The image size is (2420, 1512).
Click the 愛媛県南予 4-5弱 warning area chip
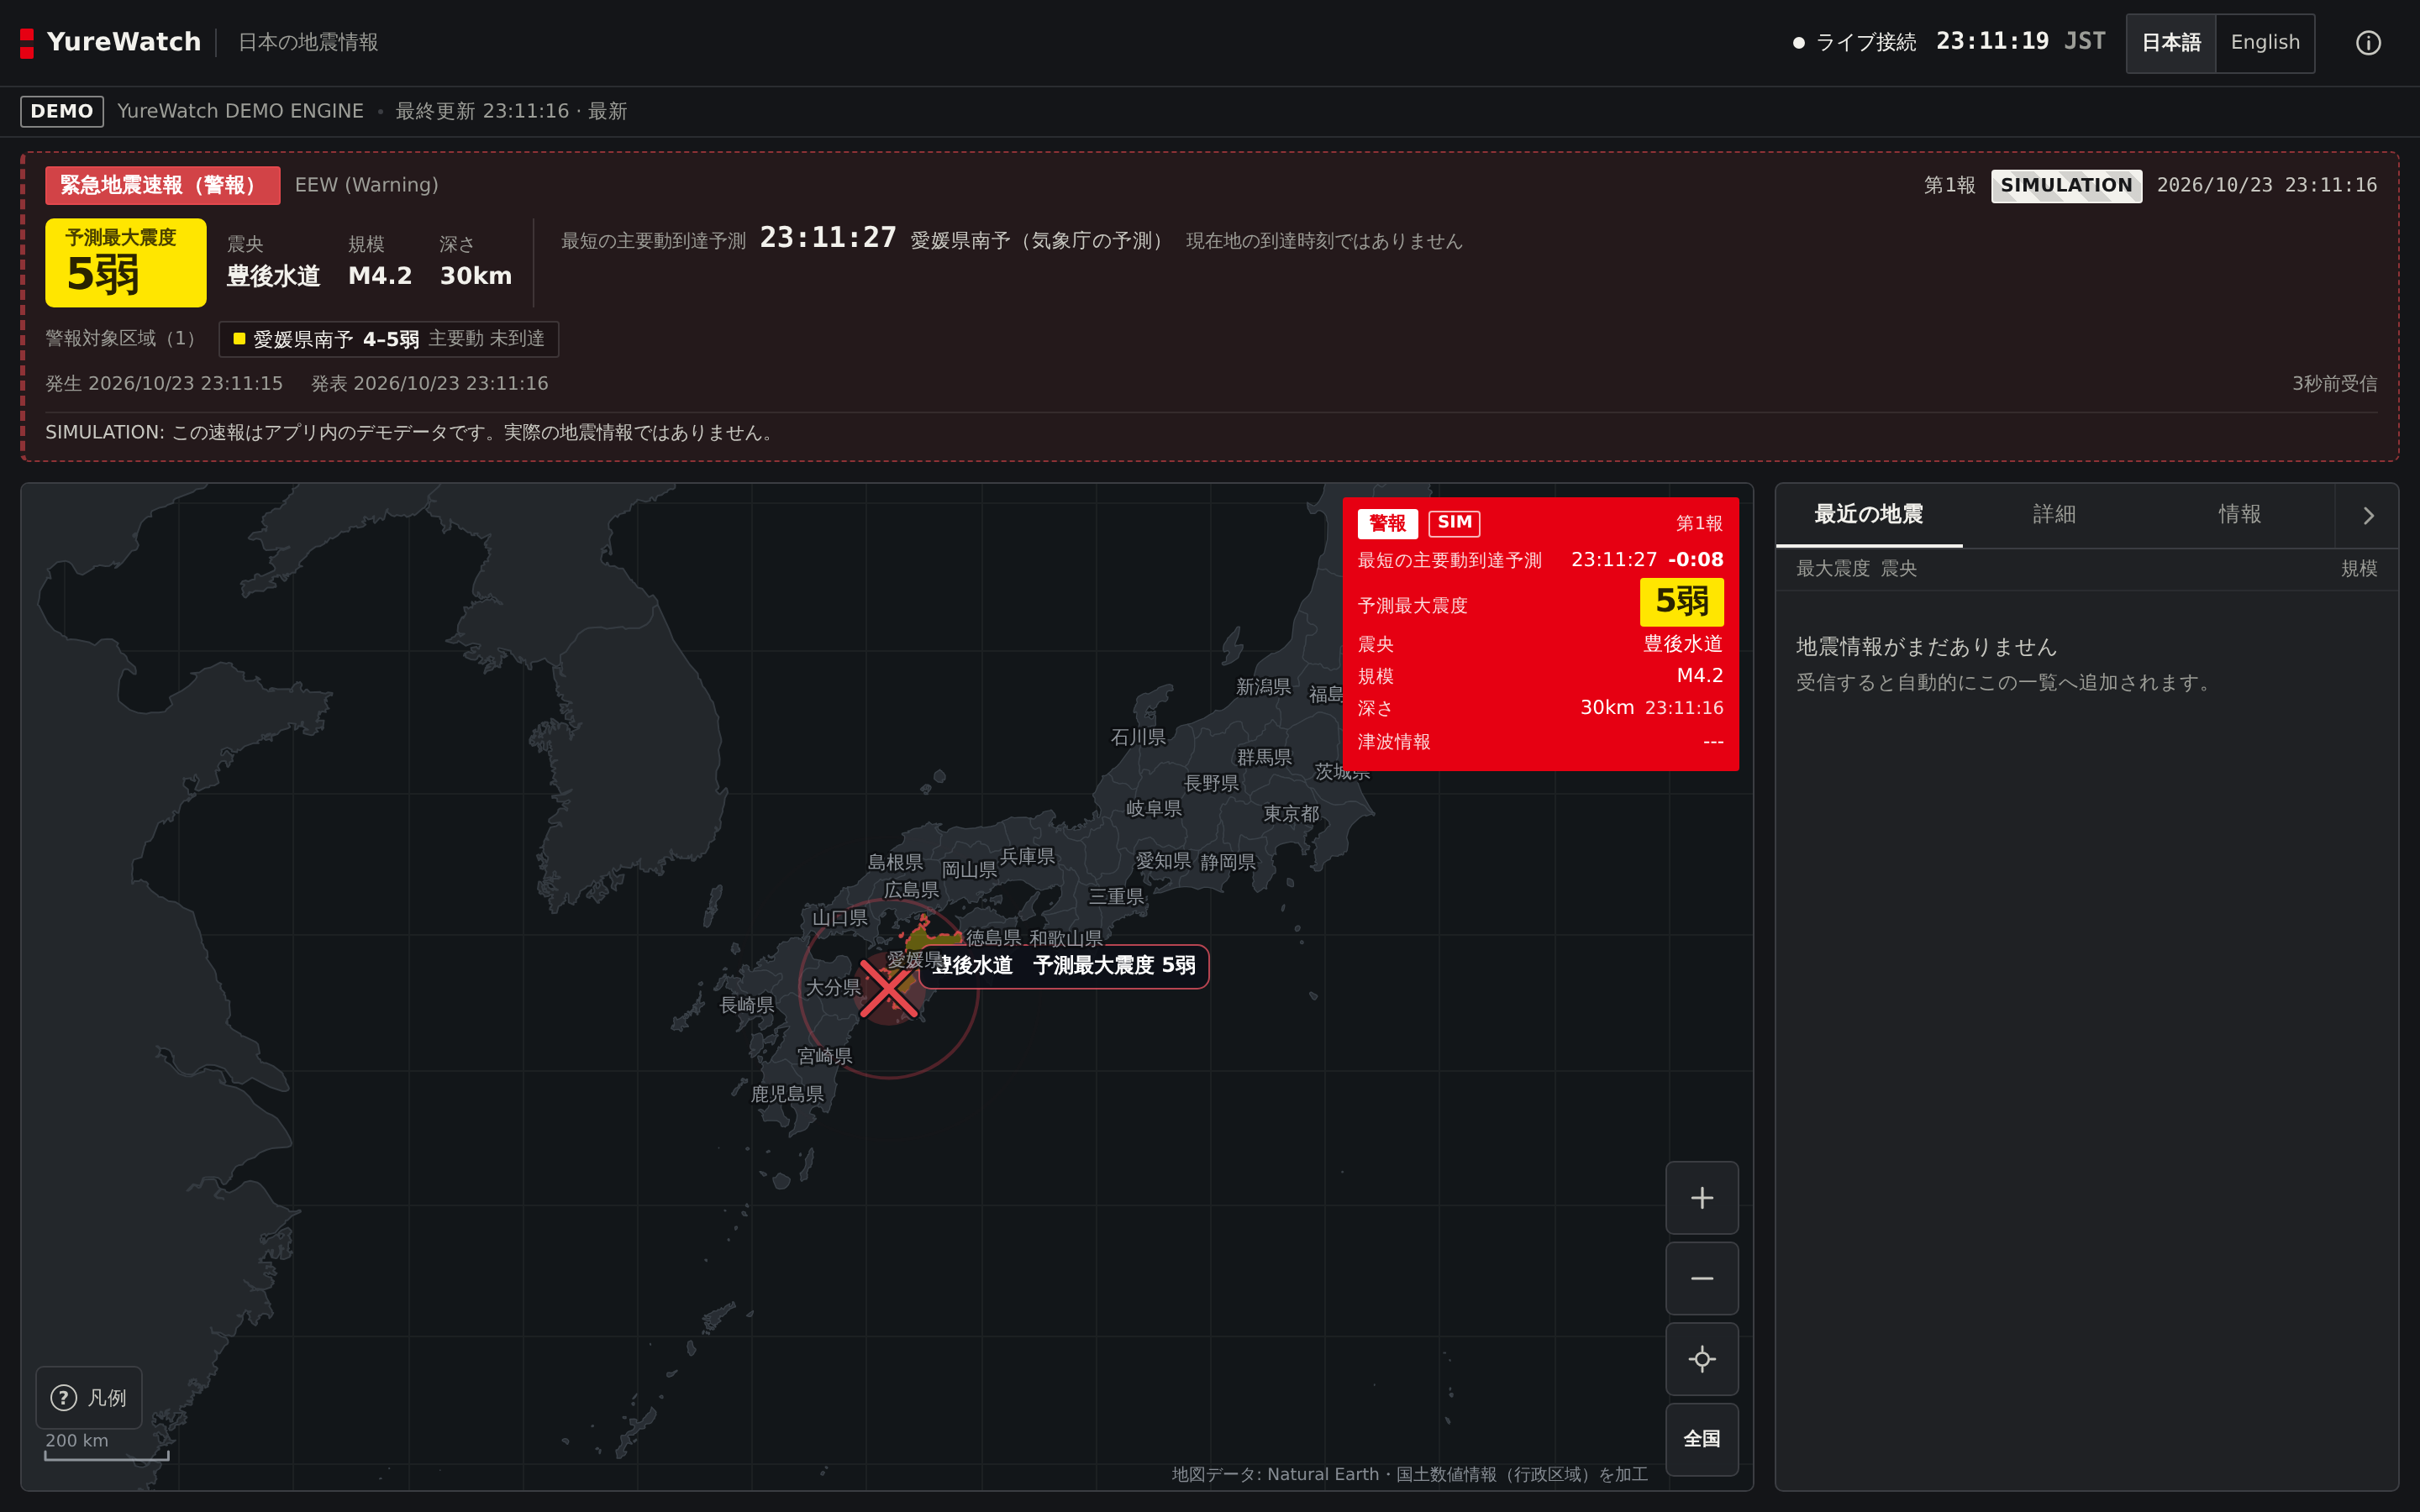pyautogui.click(x=389, y=339)
